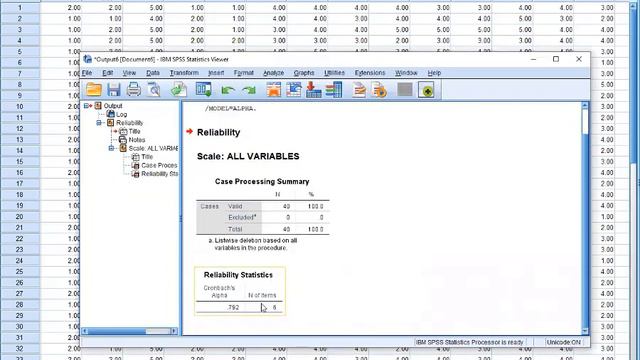Select row 1 header in Data Editor
This screenshot has width=640, height=360.
[20, 8]
